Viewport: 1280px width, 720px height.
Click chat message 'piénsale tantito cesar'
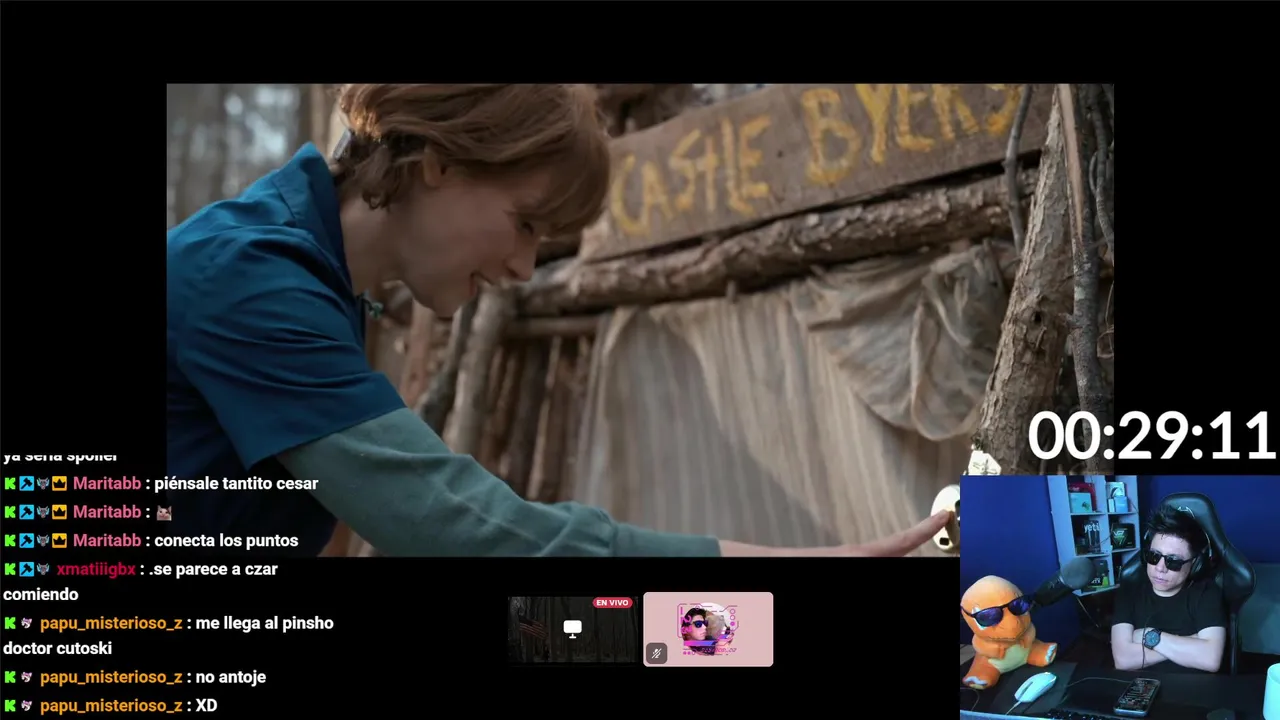pyautogui.click(x=236, y=484)
